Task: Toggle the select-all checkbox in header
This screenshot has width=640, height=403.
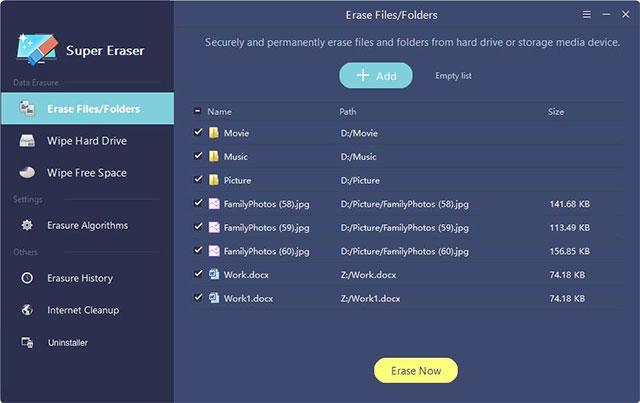Action: pyautogui.click(x=197, y=111)
